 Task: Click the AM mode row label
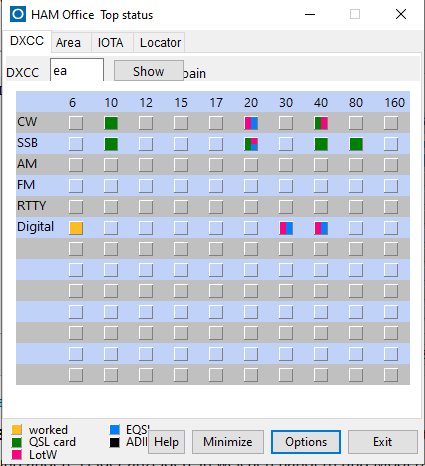(x=27, y=164)
